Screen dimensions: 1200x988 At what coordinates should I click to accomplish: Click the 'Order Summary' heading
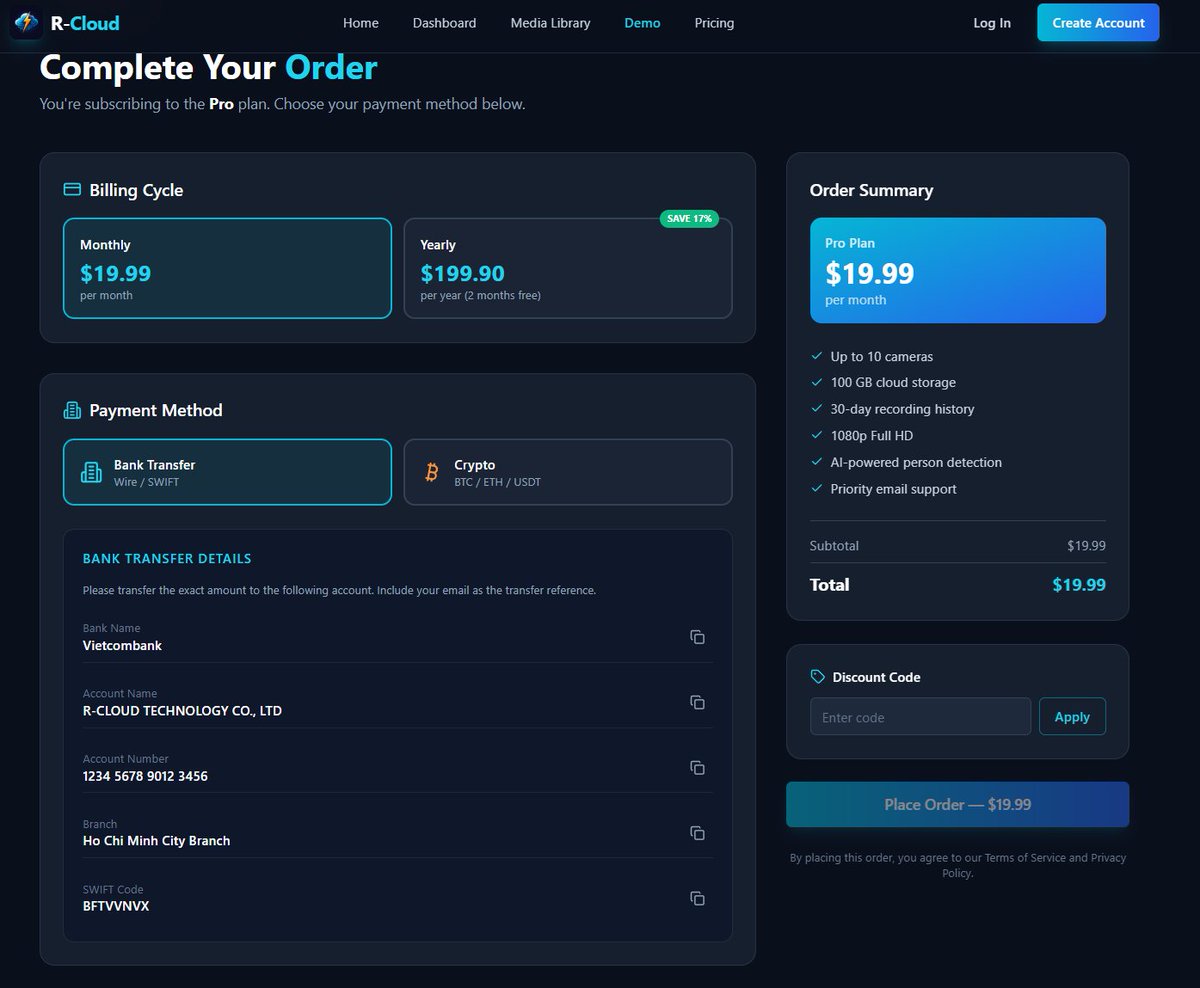click(x=871, y=190)
